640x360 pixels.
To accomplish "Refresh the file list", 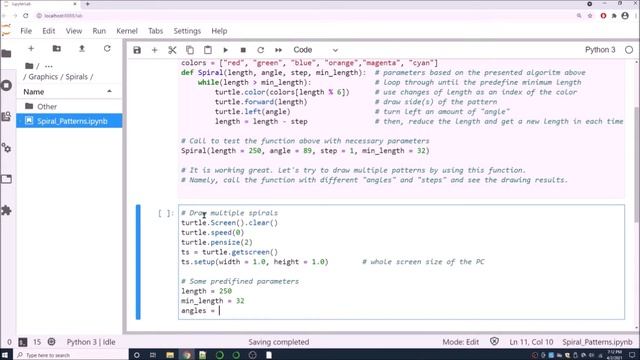I will [x=107, y=49].
